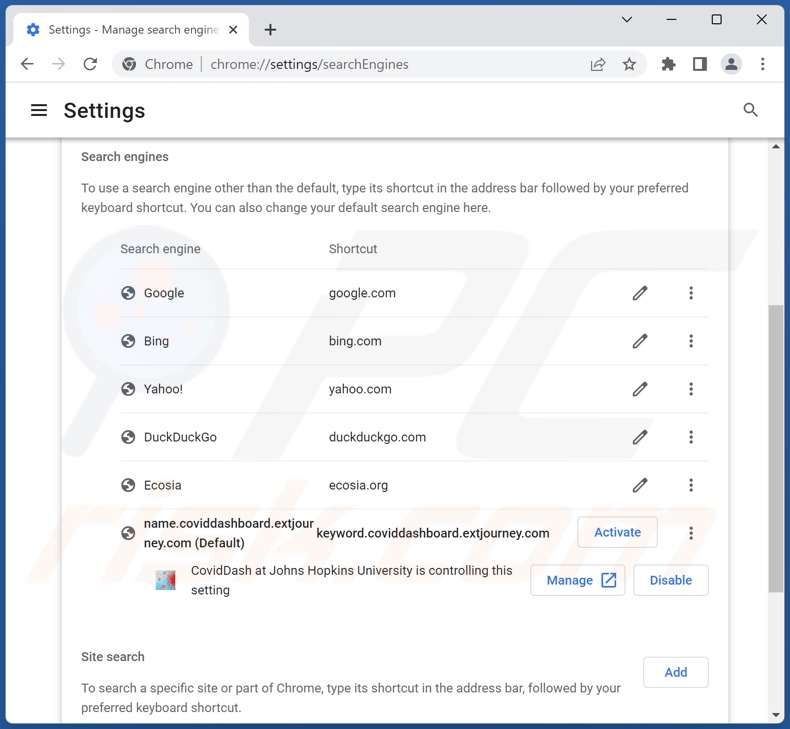Open the profile avatar menu
The image size is (790, 729).
click(x=731, y=64)
